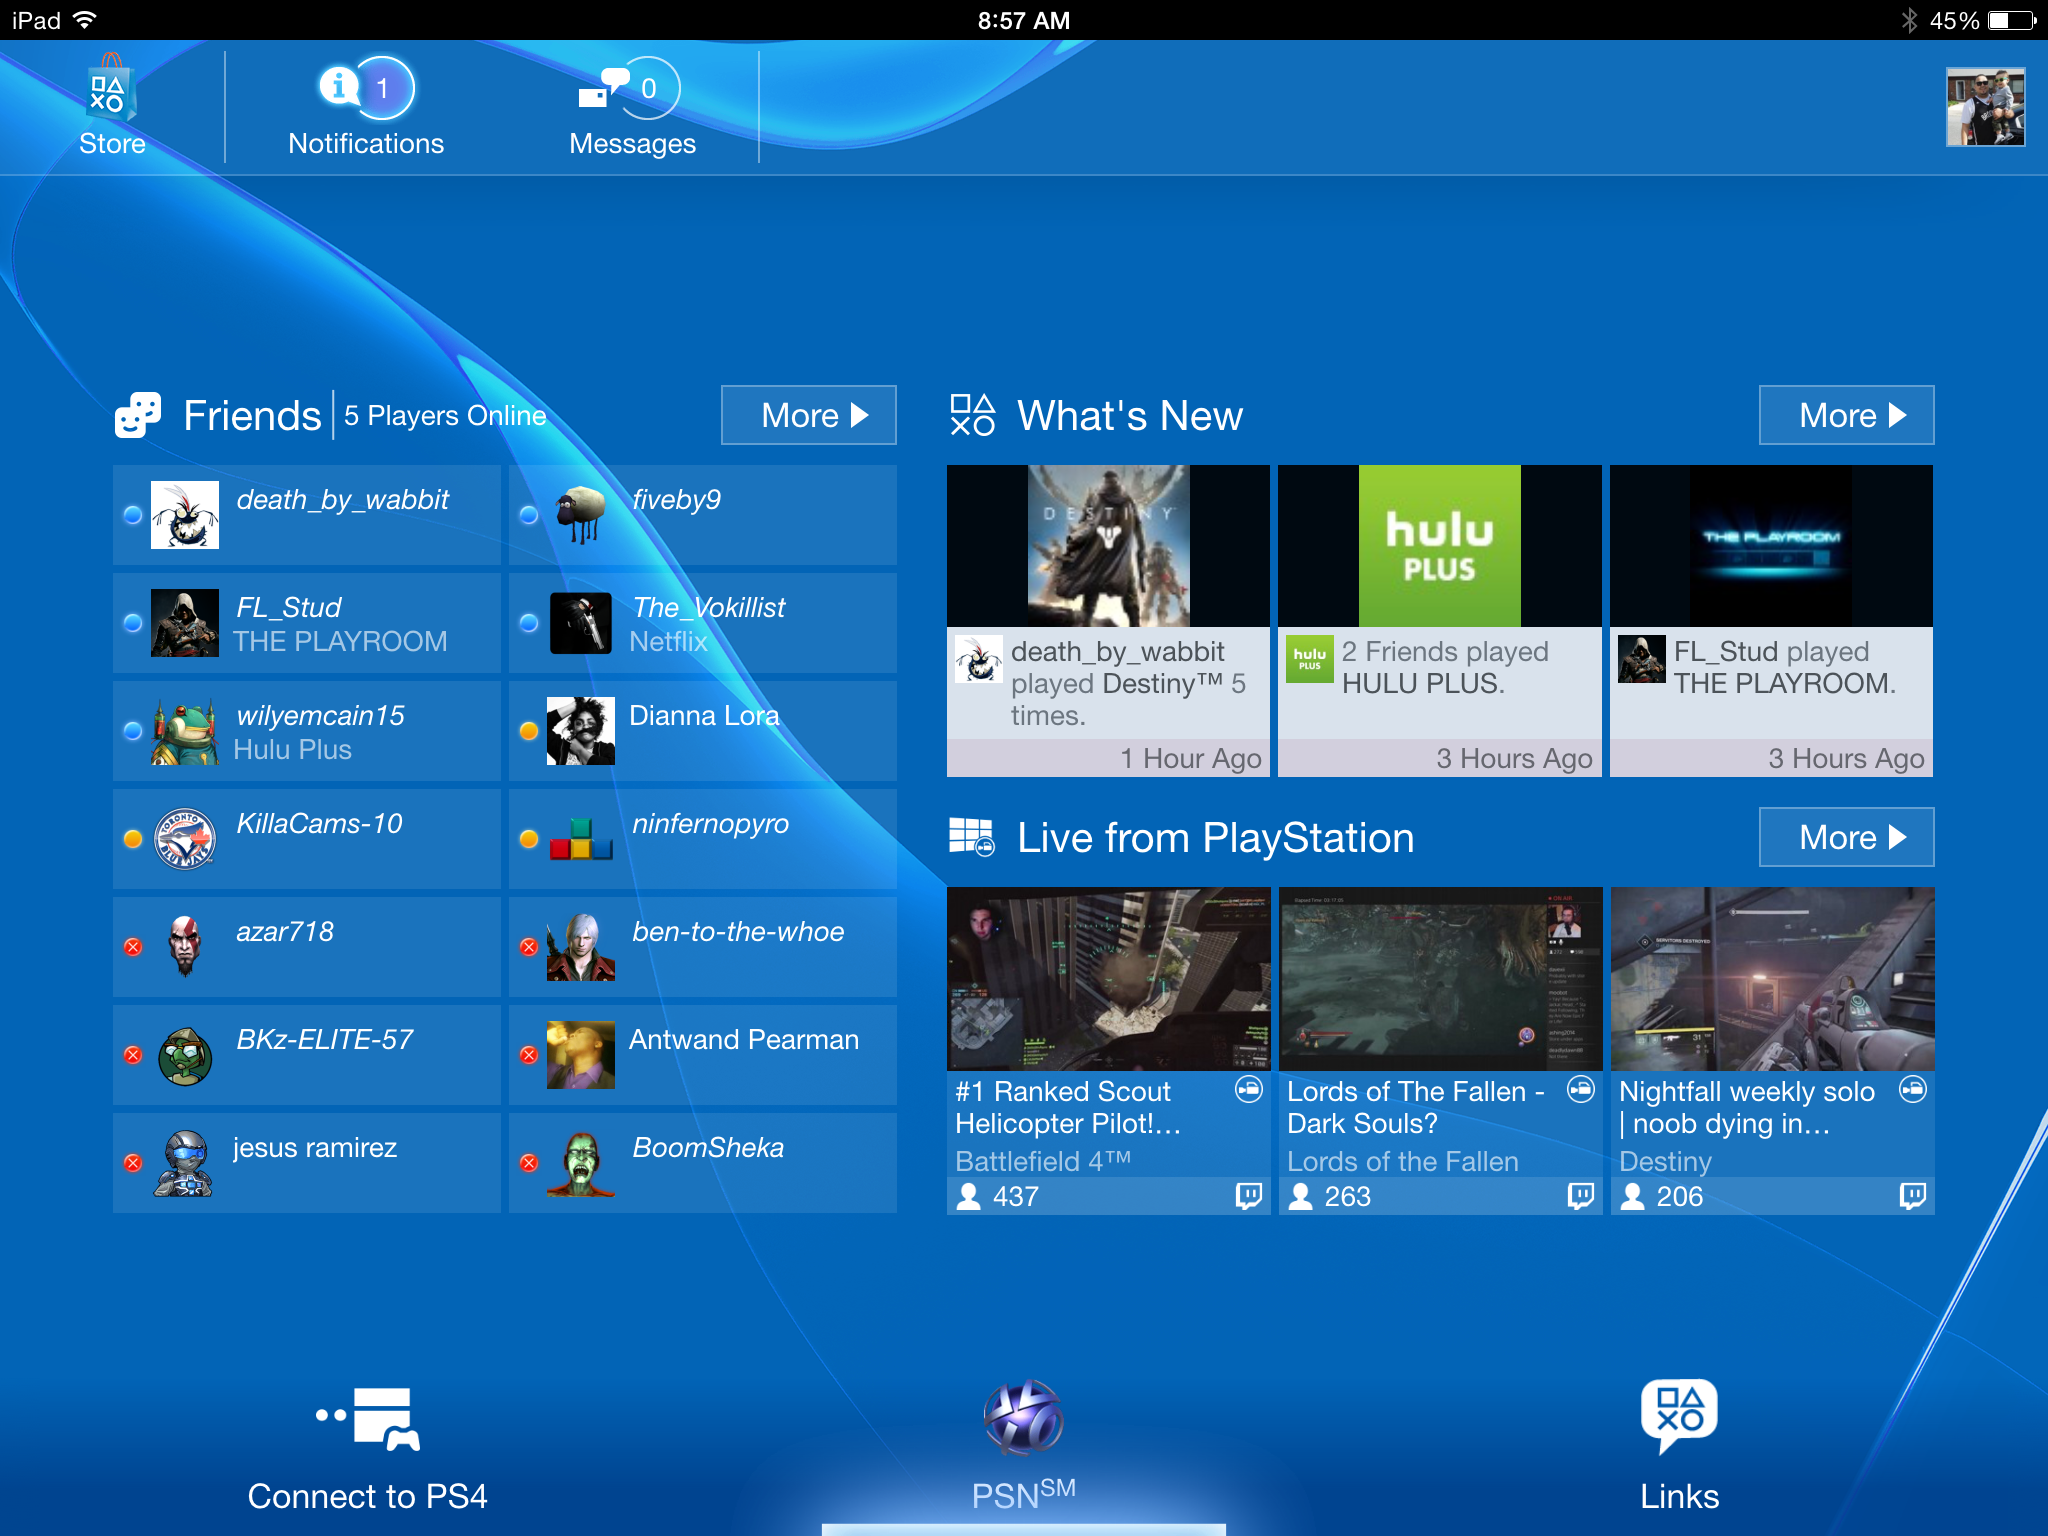
Task: Select Antwand Pearman avatar
Action: point(581,1055)
